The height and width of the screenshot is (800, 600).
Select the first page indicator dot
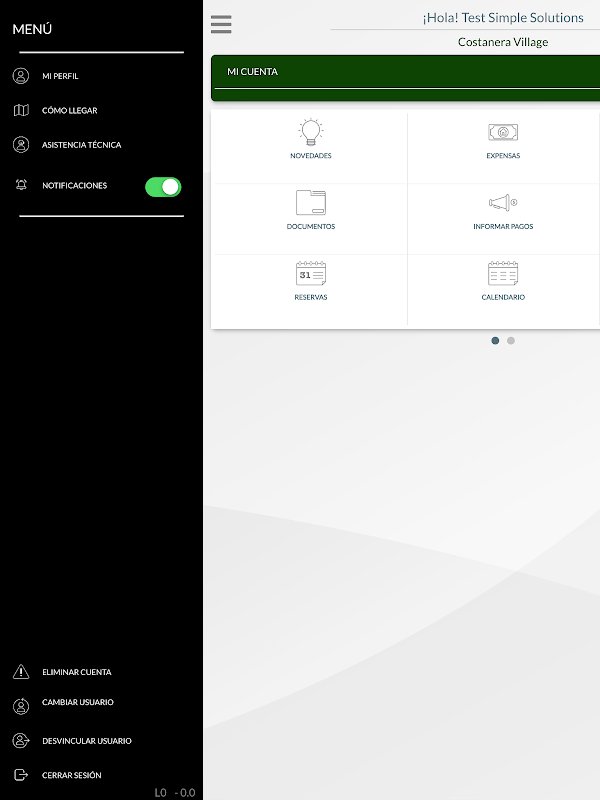pyautogui.click(x=495, y=340)
